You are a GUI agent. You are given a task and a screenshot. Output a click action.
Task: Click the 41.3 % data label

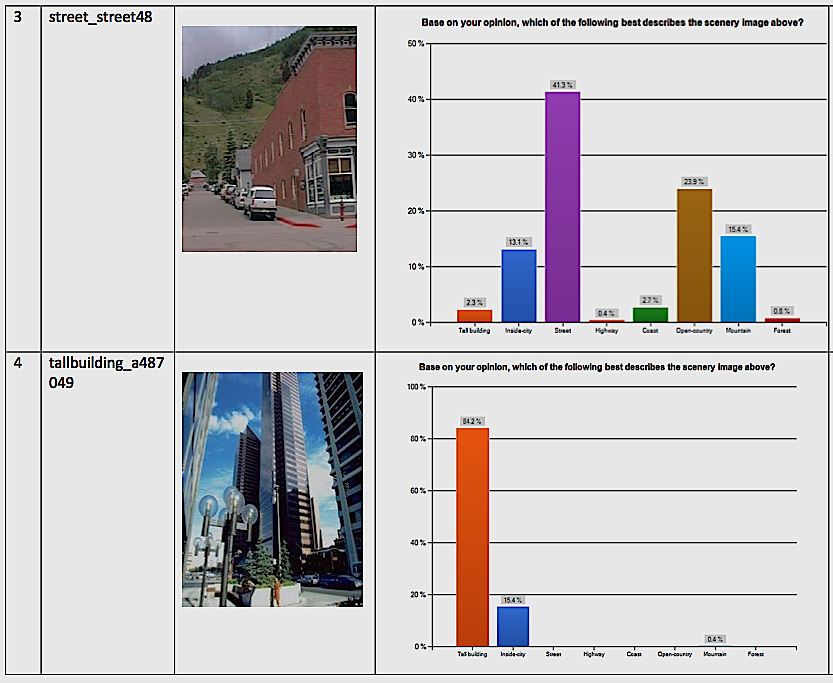(x=562, y=85)
